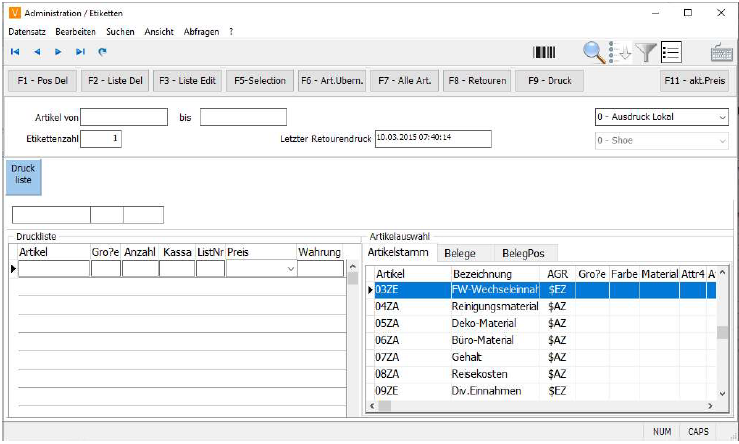Switch to the BelegPos tab
The width and height of the screenshot is (739, 444).
coord(523,253)
